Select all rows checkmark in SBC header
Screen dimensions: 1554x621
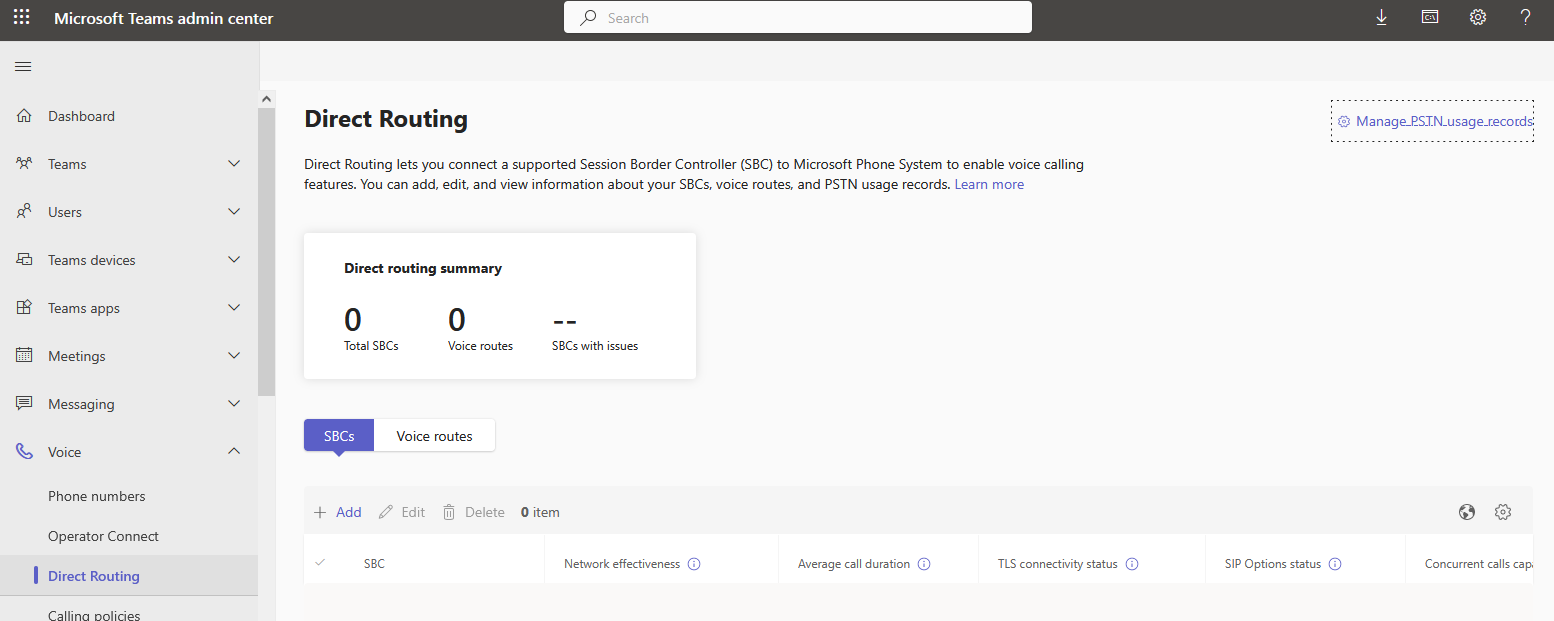[x=320, y=563]
